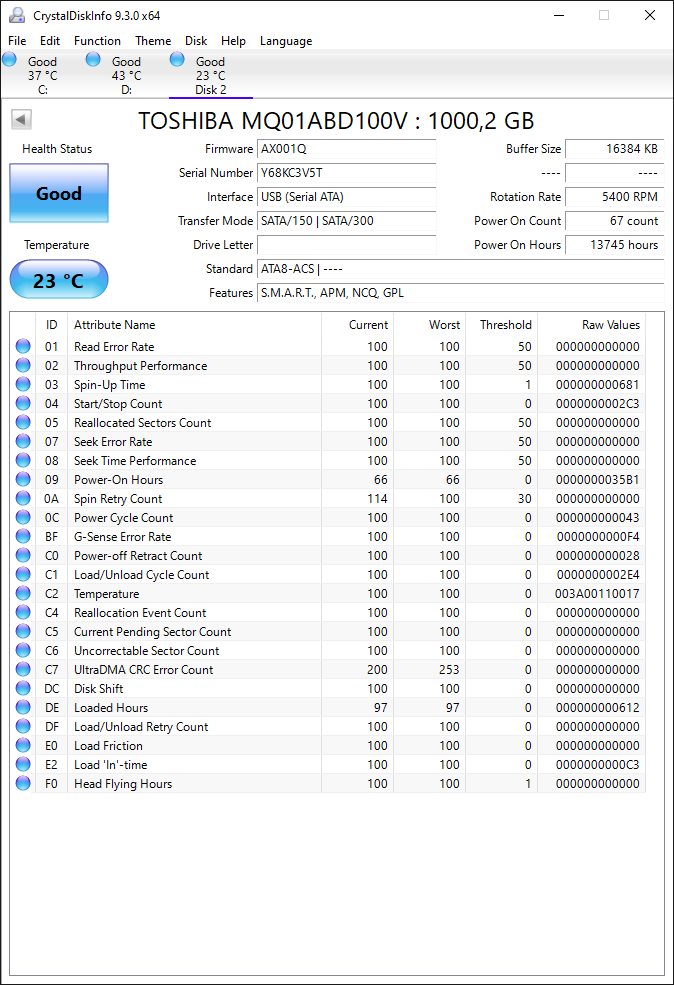Click status orb of Power-off Retract Count row
The image size is (674, 985).
click(x=23, y=555)
